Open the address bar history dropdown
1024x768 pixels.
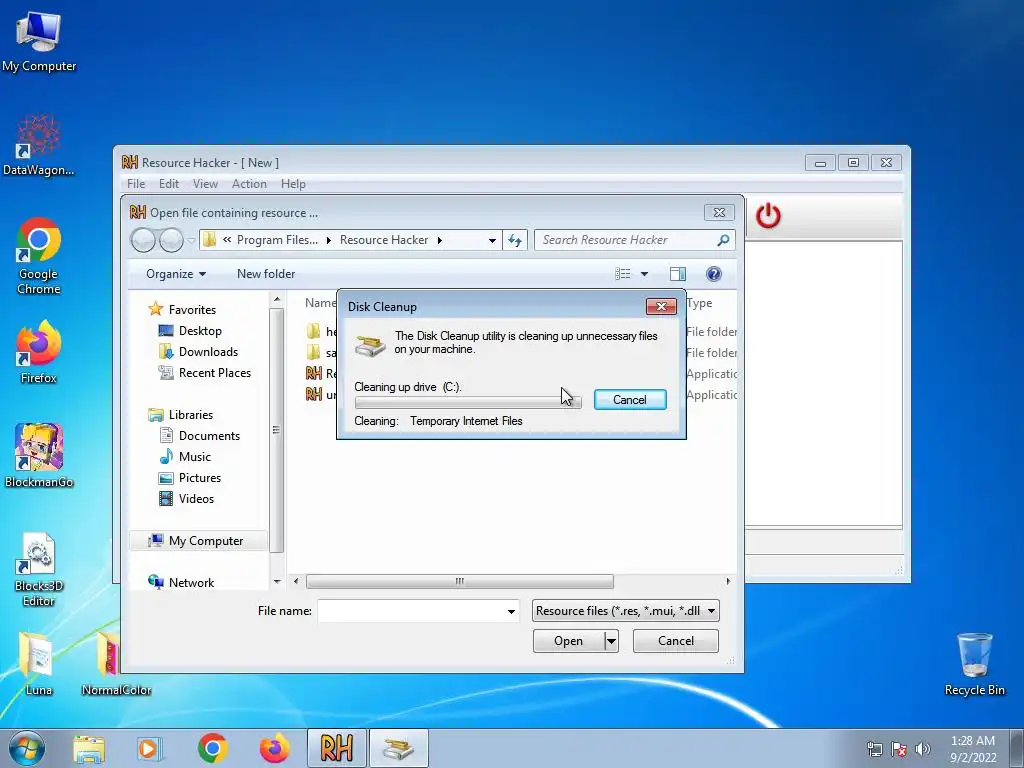(x=492, y=240)
